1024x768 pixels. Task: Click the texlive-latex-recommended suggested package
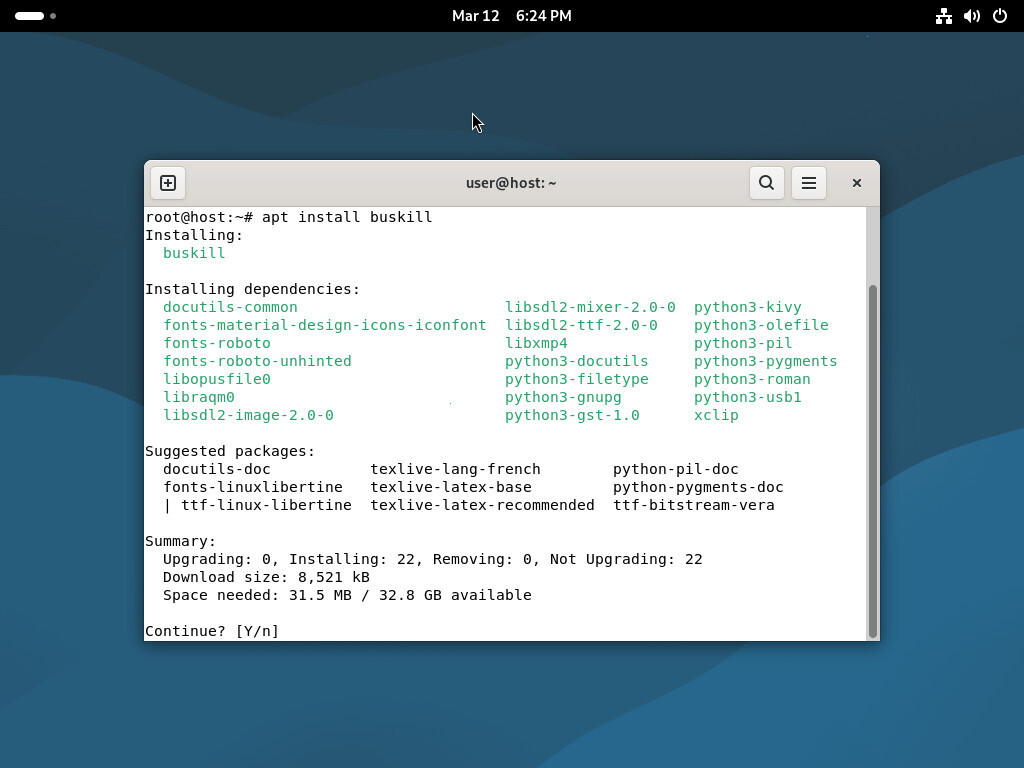pyautogui.click(x=482, y=505)
